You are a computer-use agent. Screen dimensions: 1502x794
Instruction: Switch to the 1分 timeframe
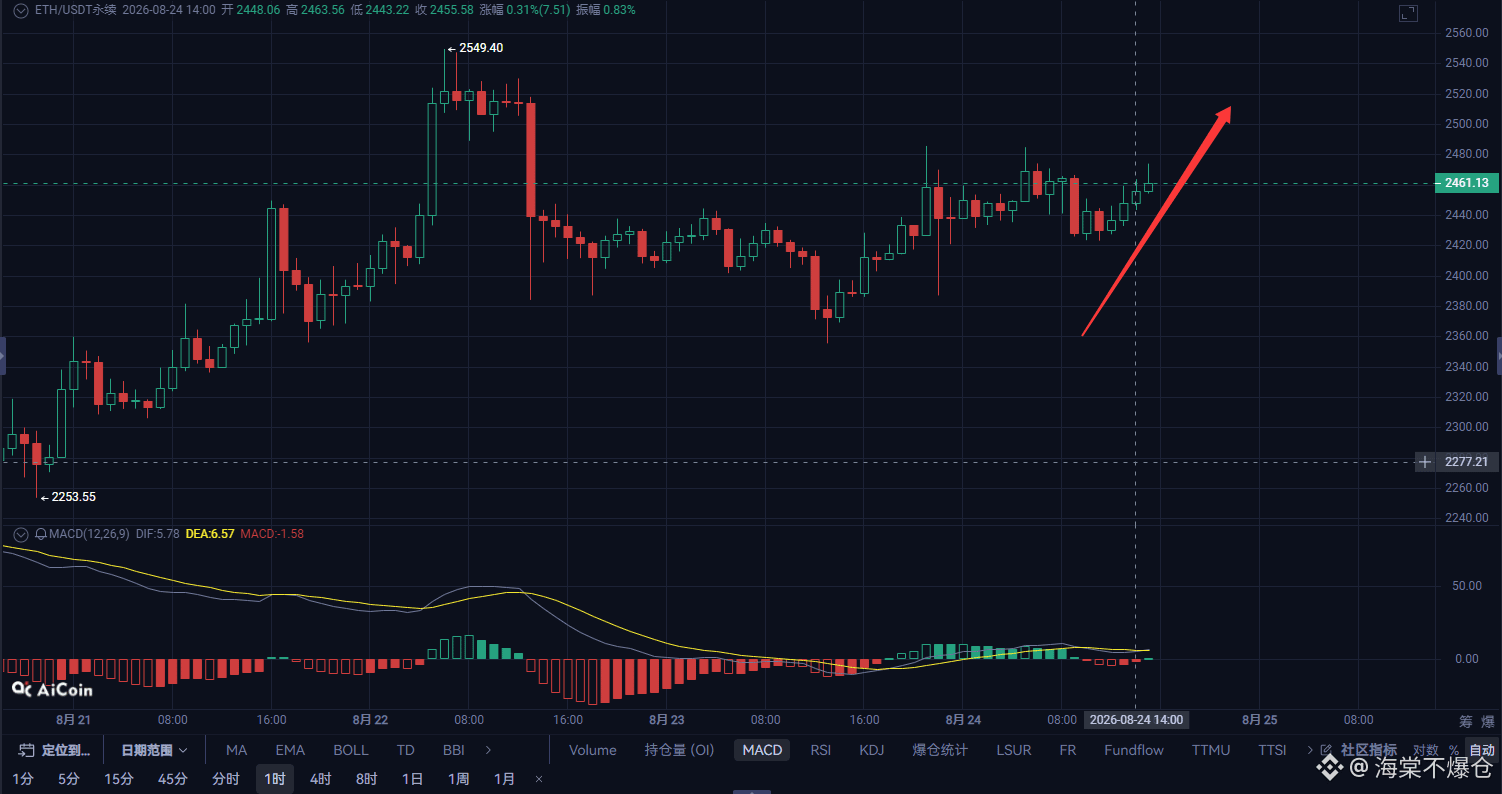23,779
